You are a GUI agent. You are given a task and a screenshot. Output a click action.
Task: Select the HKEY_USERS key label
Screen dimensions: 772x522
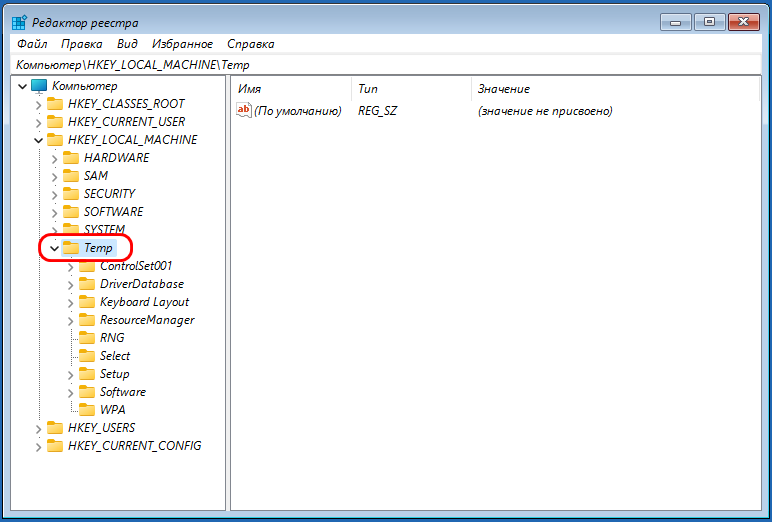click(x=101, y=428)
